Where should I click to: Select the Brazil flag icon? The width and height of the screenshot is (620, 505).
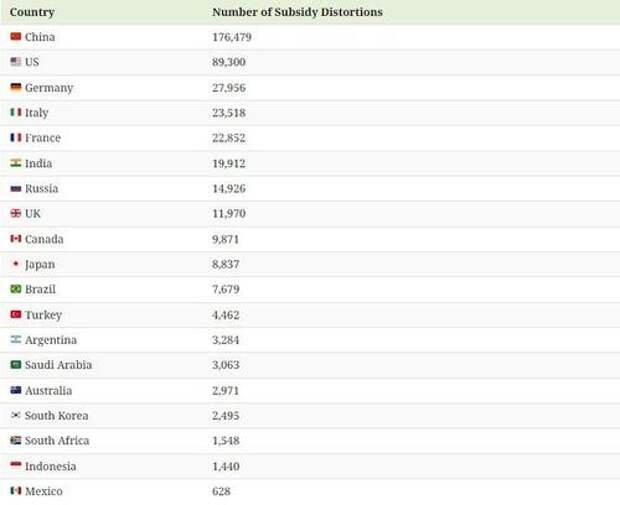[x=16, y=289]
